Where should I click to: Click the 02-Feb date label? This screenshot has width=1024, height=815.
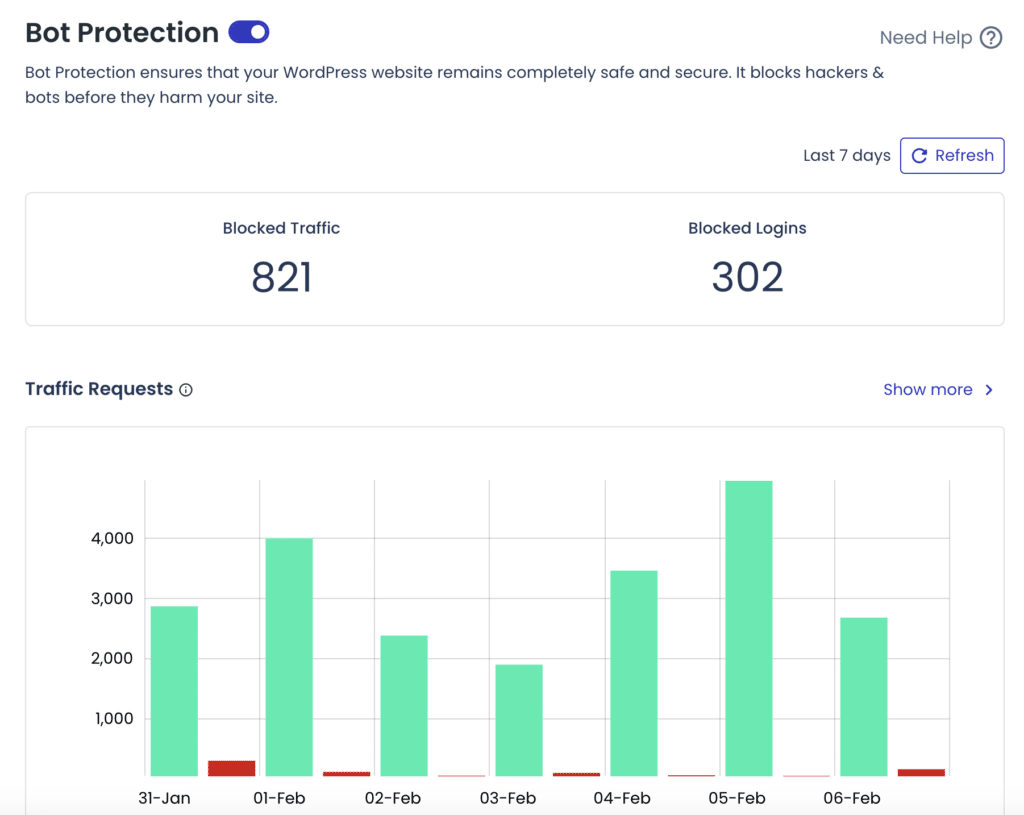[x=393, y=798]
